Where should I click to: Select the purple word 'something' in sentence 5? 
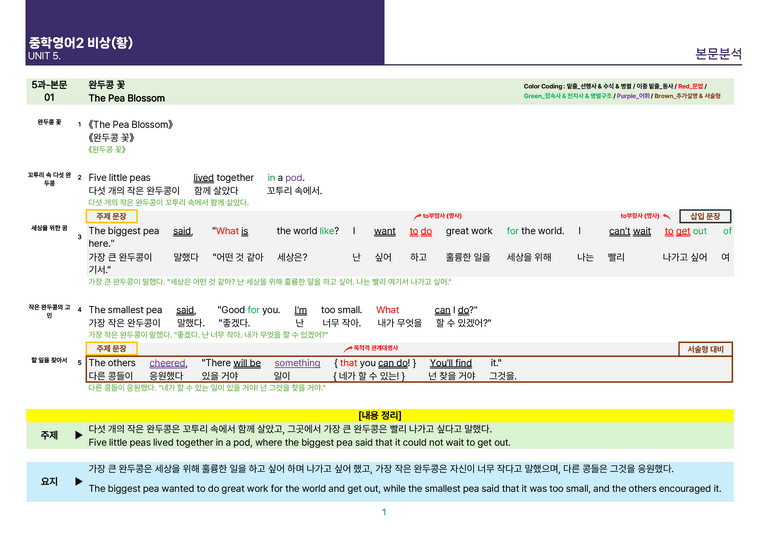point(297,363)
